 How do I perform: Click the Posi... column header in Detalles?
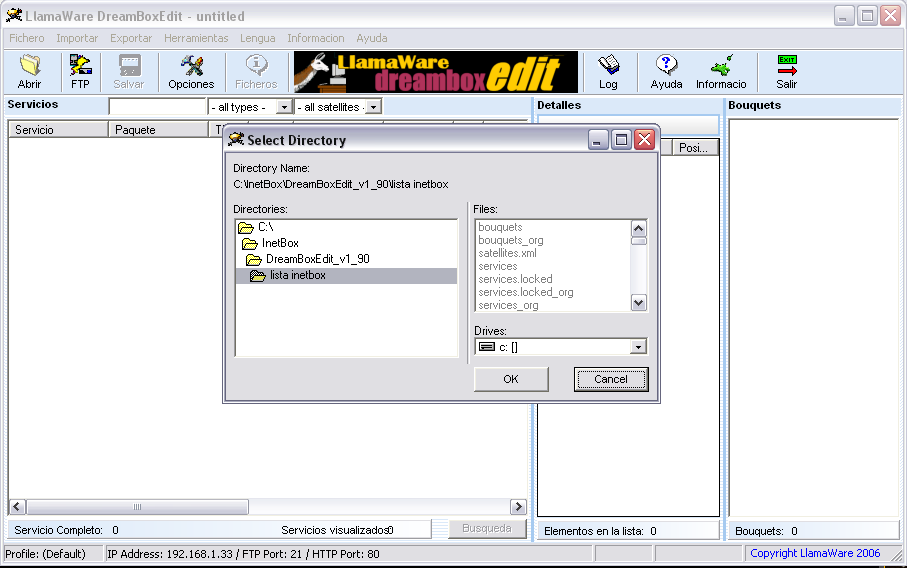coord(693,148)
